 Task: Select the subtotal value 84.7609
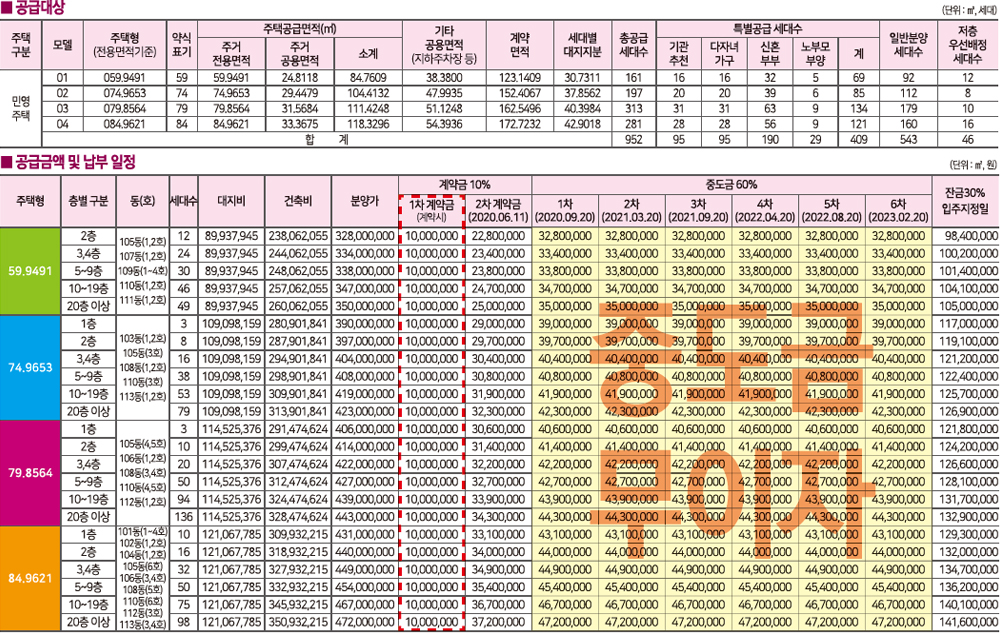coord(368,78)
